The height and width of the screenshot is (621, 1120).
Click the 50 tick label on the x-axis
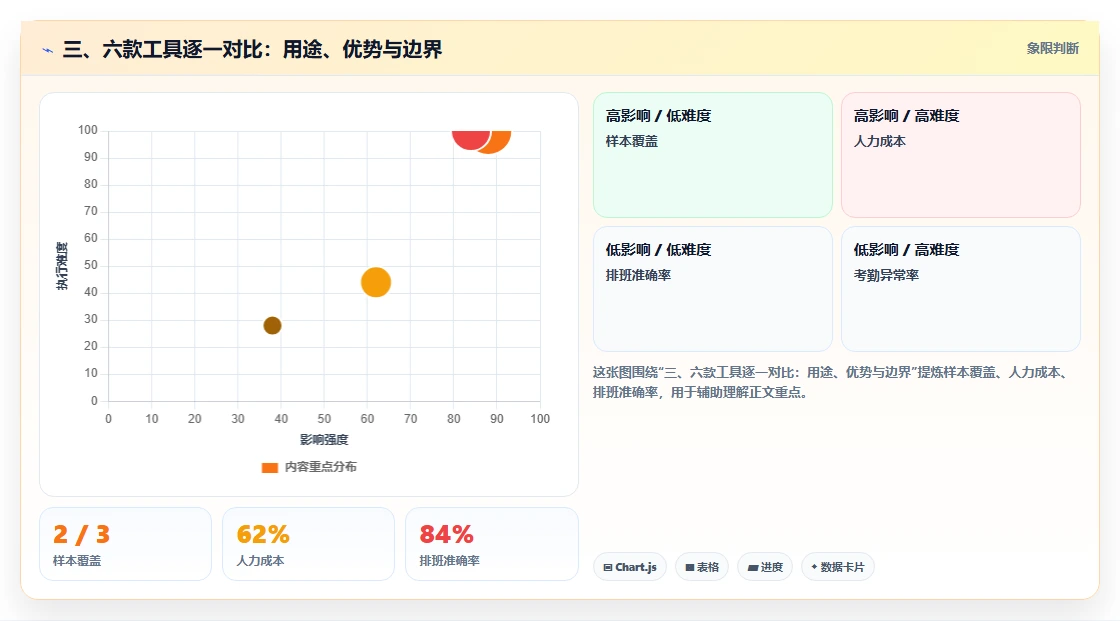[x=324, y=419]
